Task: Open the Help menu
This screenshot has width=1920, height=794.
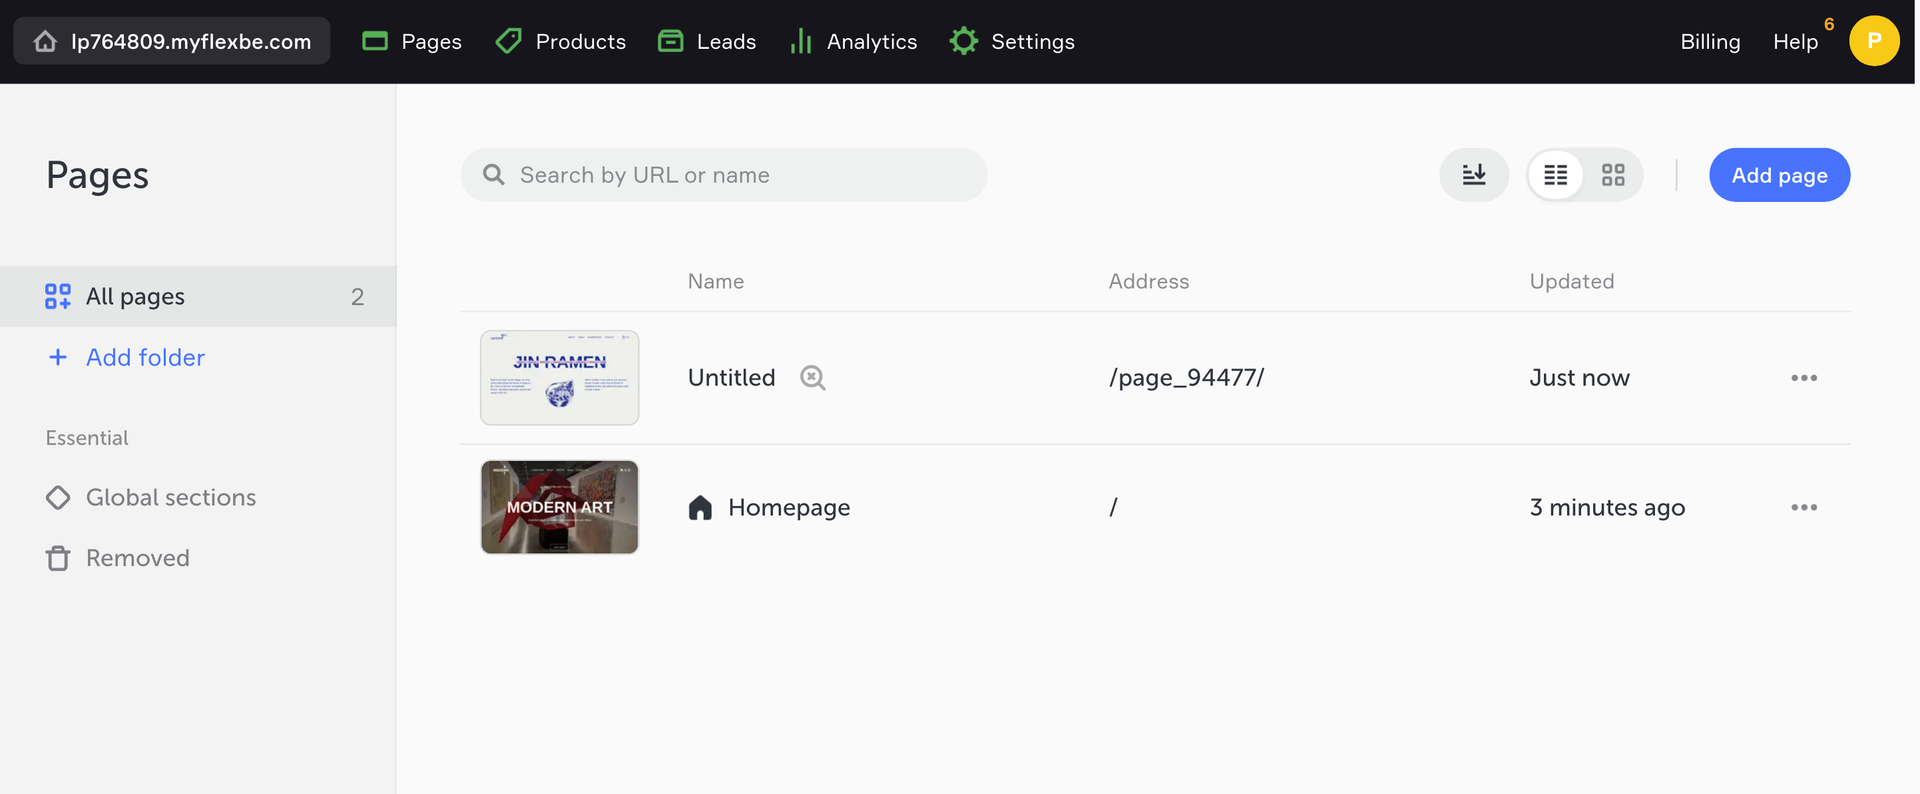Action: [1794, 42]
